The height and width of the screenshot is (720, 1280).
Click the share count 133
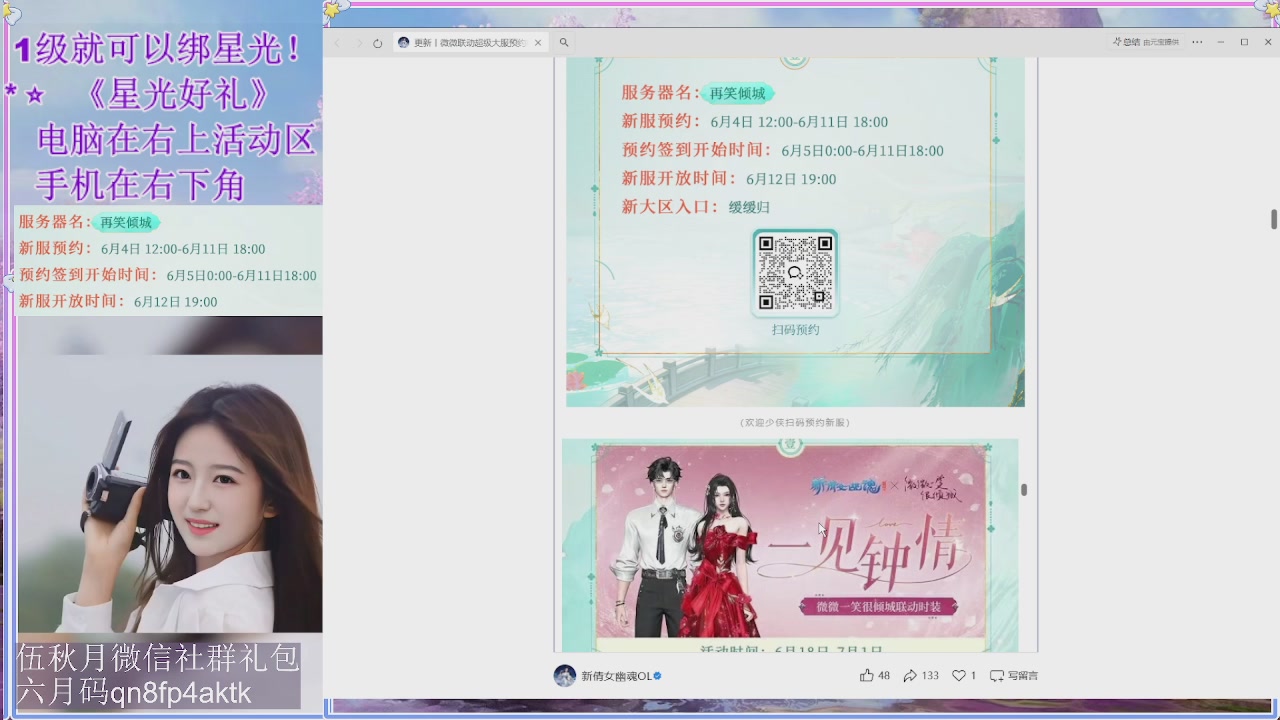(x=930, y=676)
